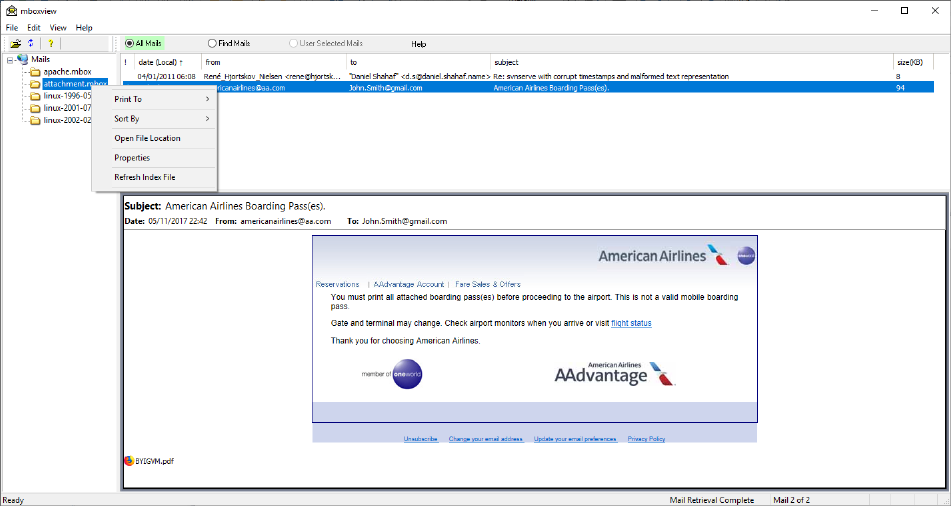Click the John.Smith@gmail.com cell in mail list
Image resolution: width=951 pixels, height=506 pixels.
click(x=386, y=88)
